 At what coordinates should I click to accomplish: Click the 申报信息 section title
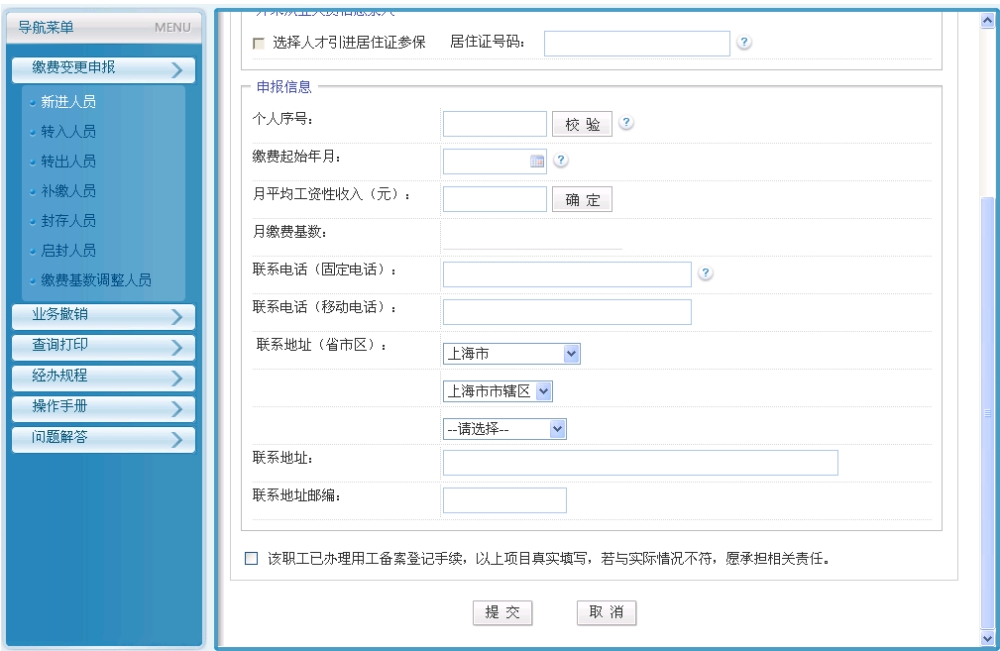coord(284,87)
